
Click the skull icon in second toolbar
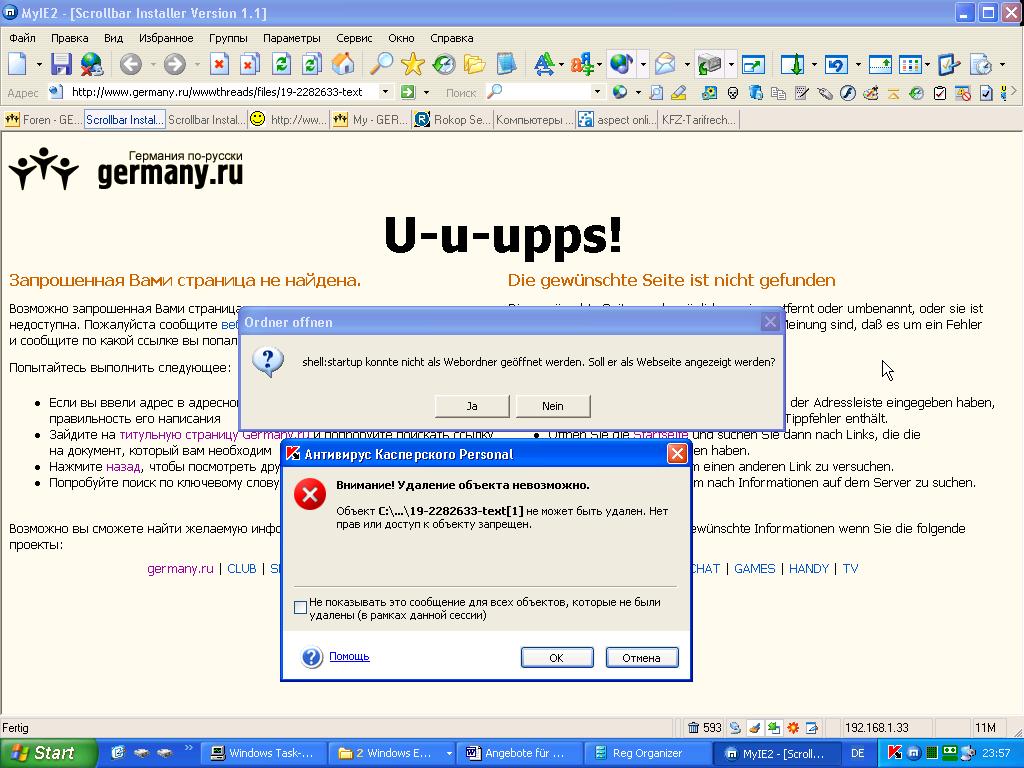(x=733, y=93)
